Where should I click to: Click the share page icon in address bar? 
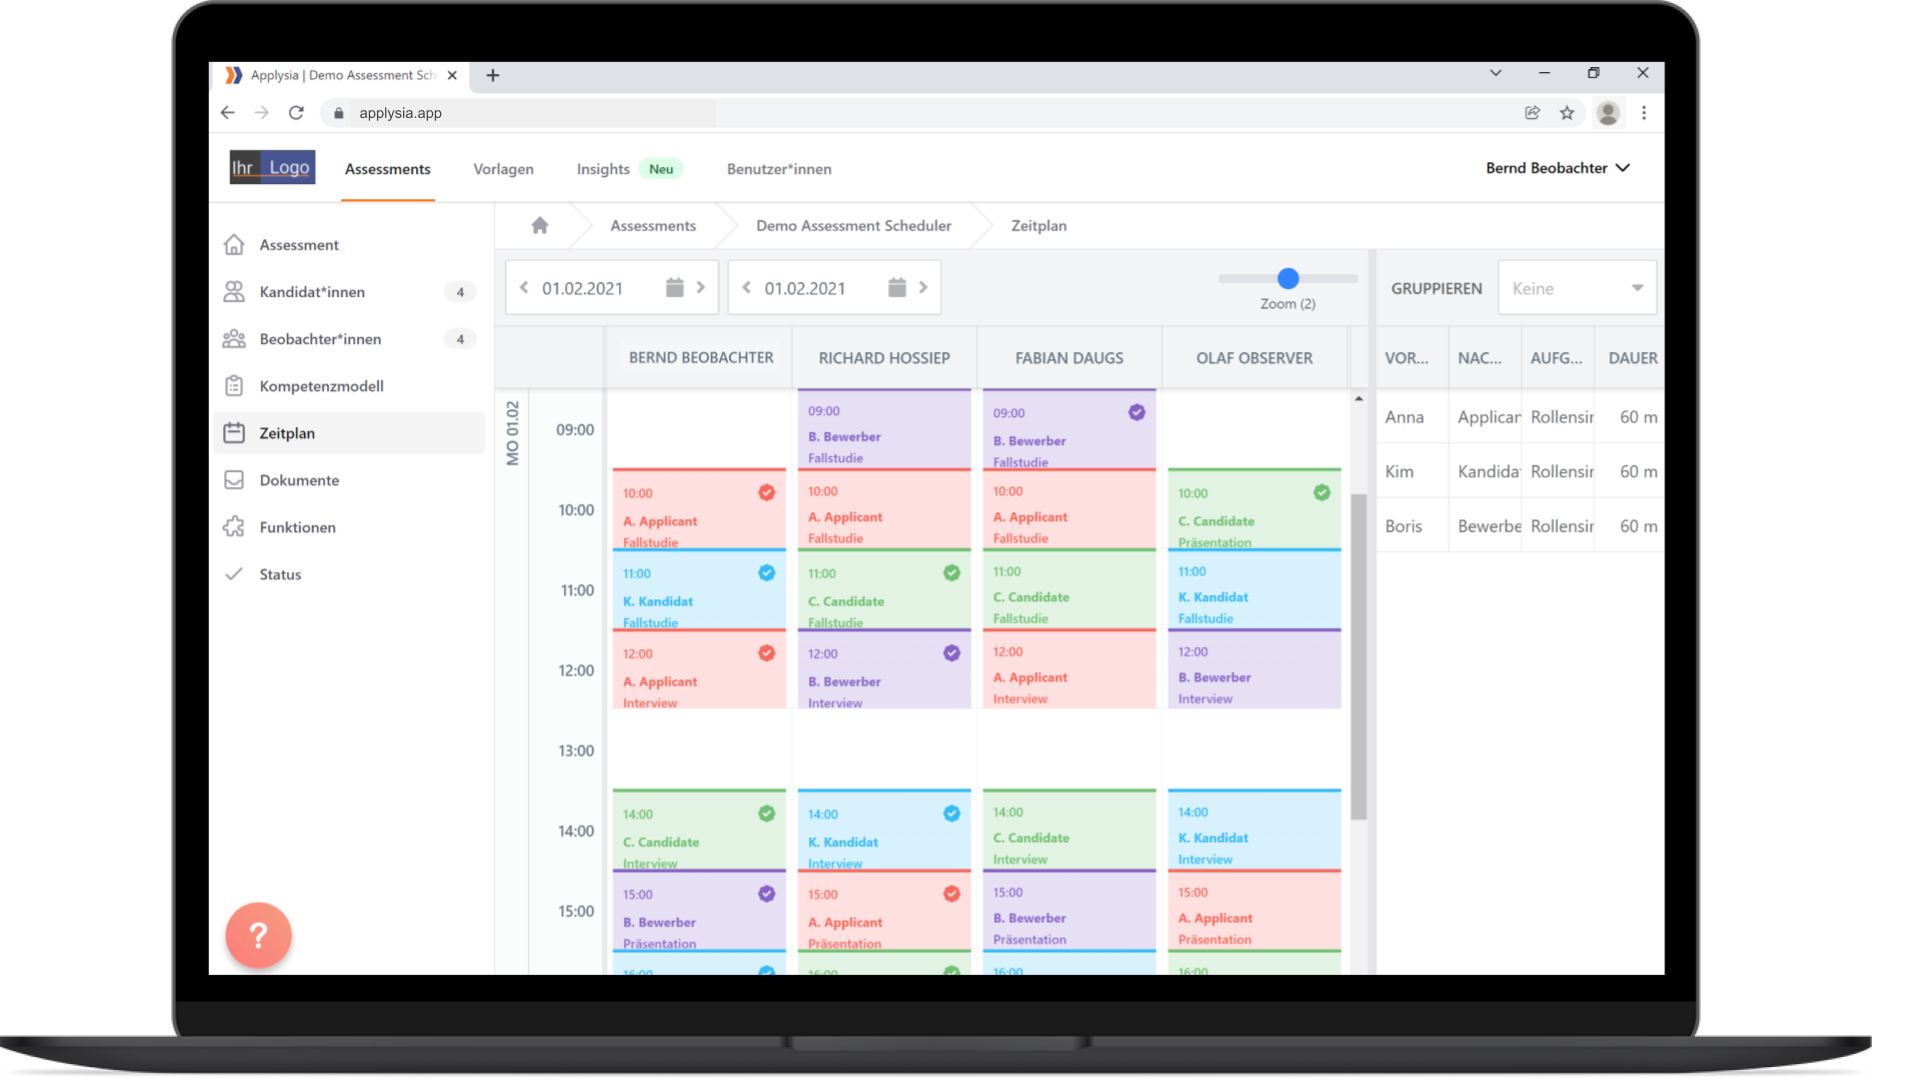click(1532, 113)
